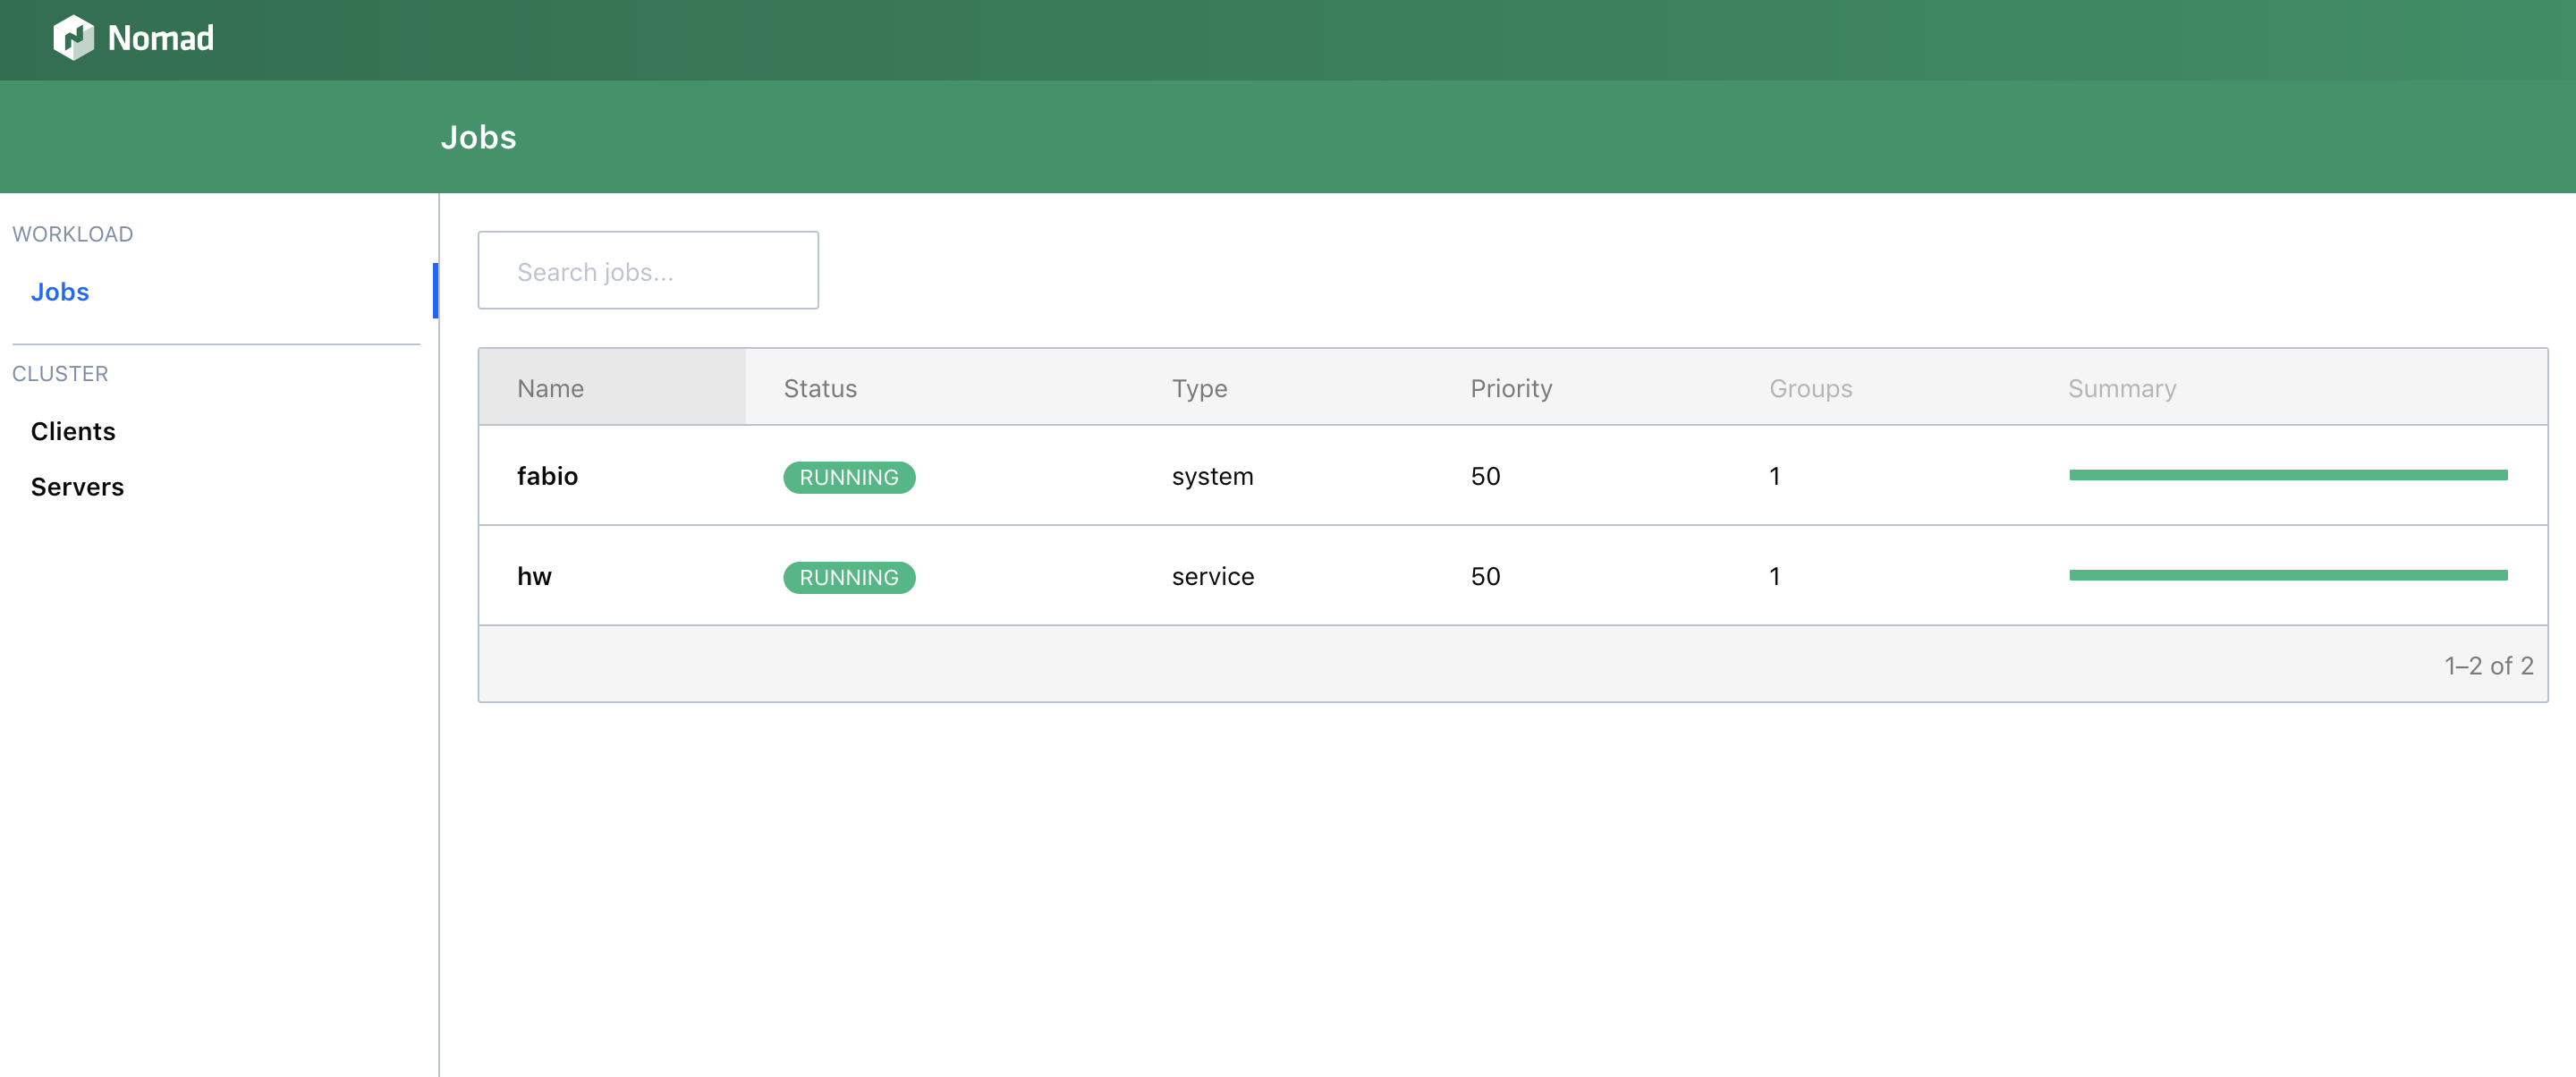This screenshot has height=1077, width=2576.
Task: Open the fabio job
Action: coord(547,476)
